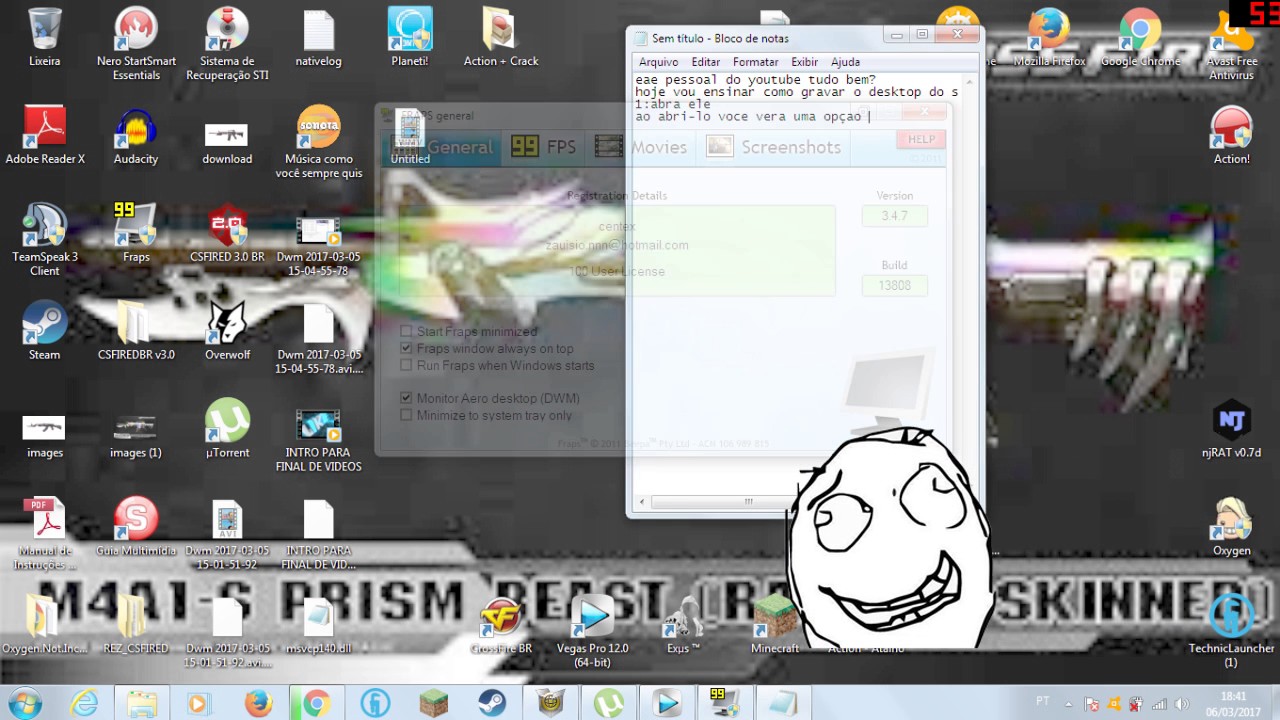Viewport: 1280px width, 720px height.
Task: Click Notepad's horizontal scrollbar
Action: [x=748, y=501]
